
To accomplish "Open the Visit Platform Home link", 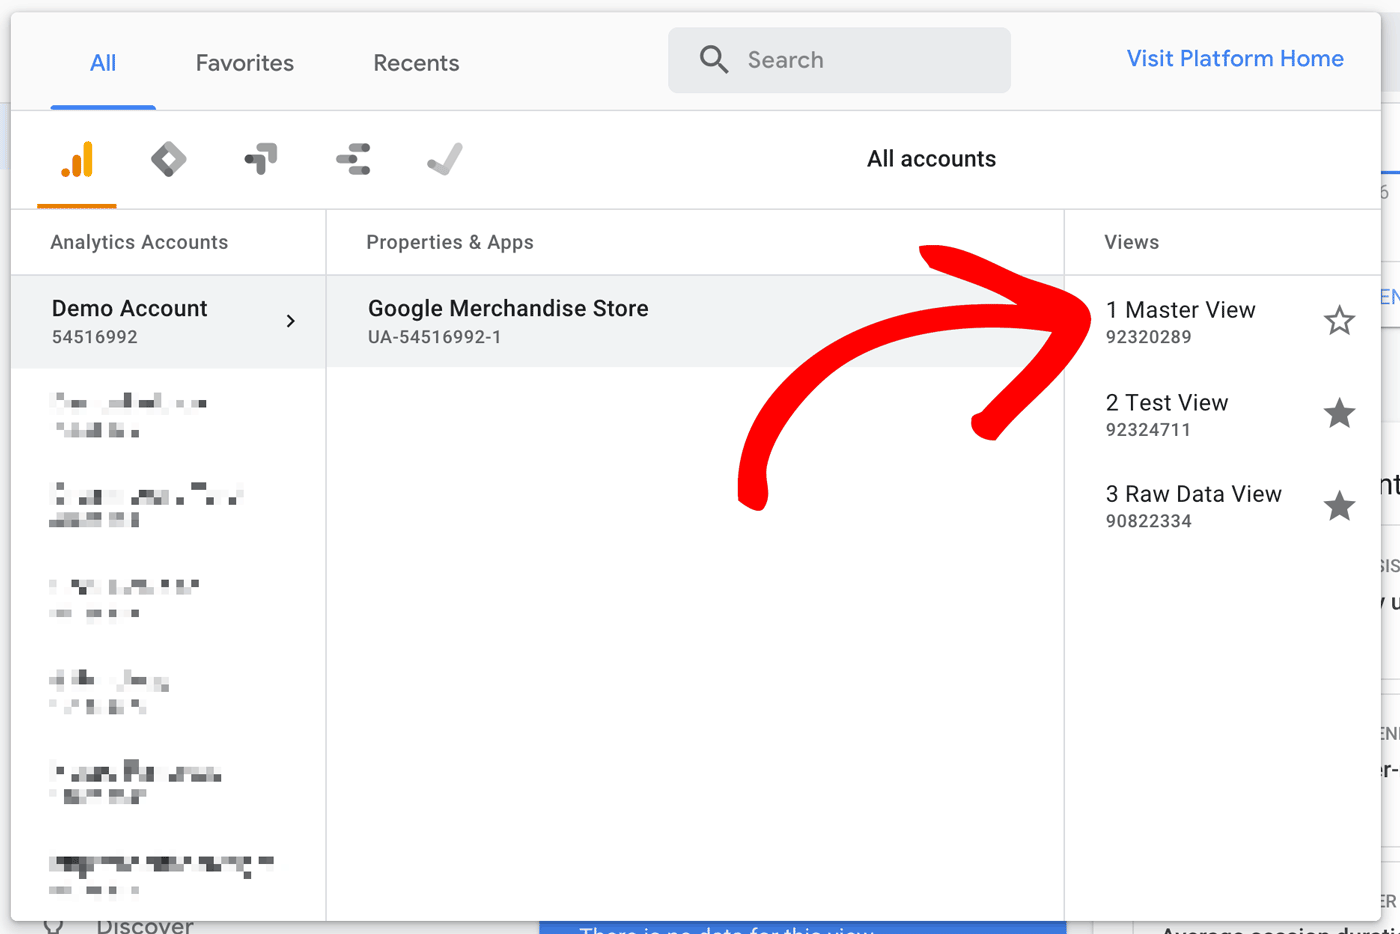I will [1235, 58].
